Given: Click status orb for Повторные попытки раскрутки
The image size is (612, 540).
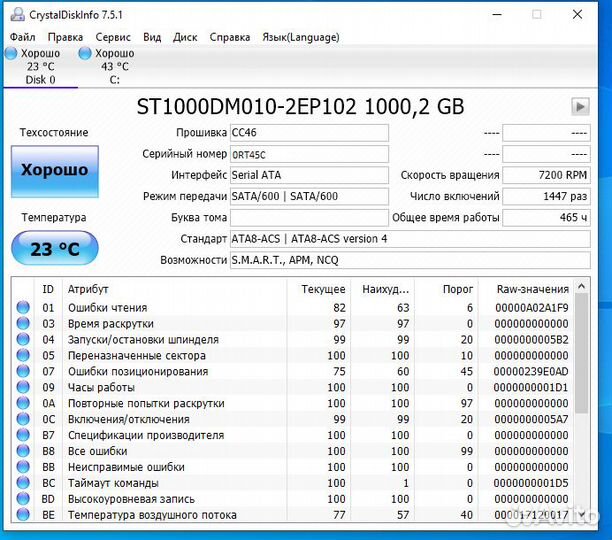Looking at the screenshot, I should (x=23, y=403).
